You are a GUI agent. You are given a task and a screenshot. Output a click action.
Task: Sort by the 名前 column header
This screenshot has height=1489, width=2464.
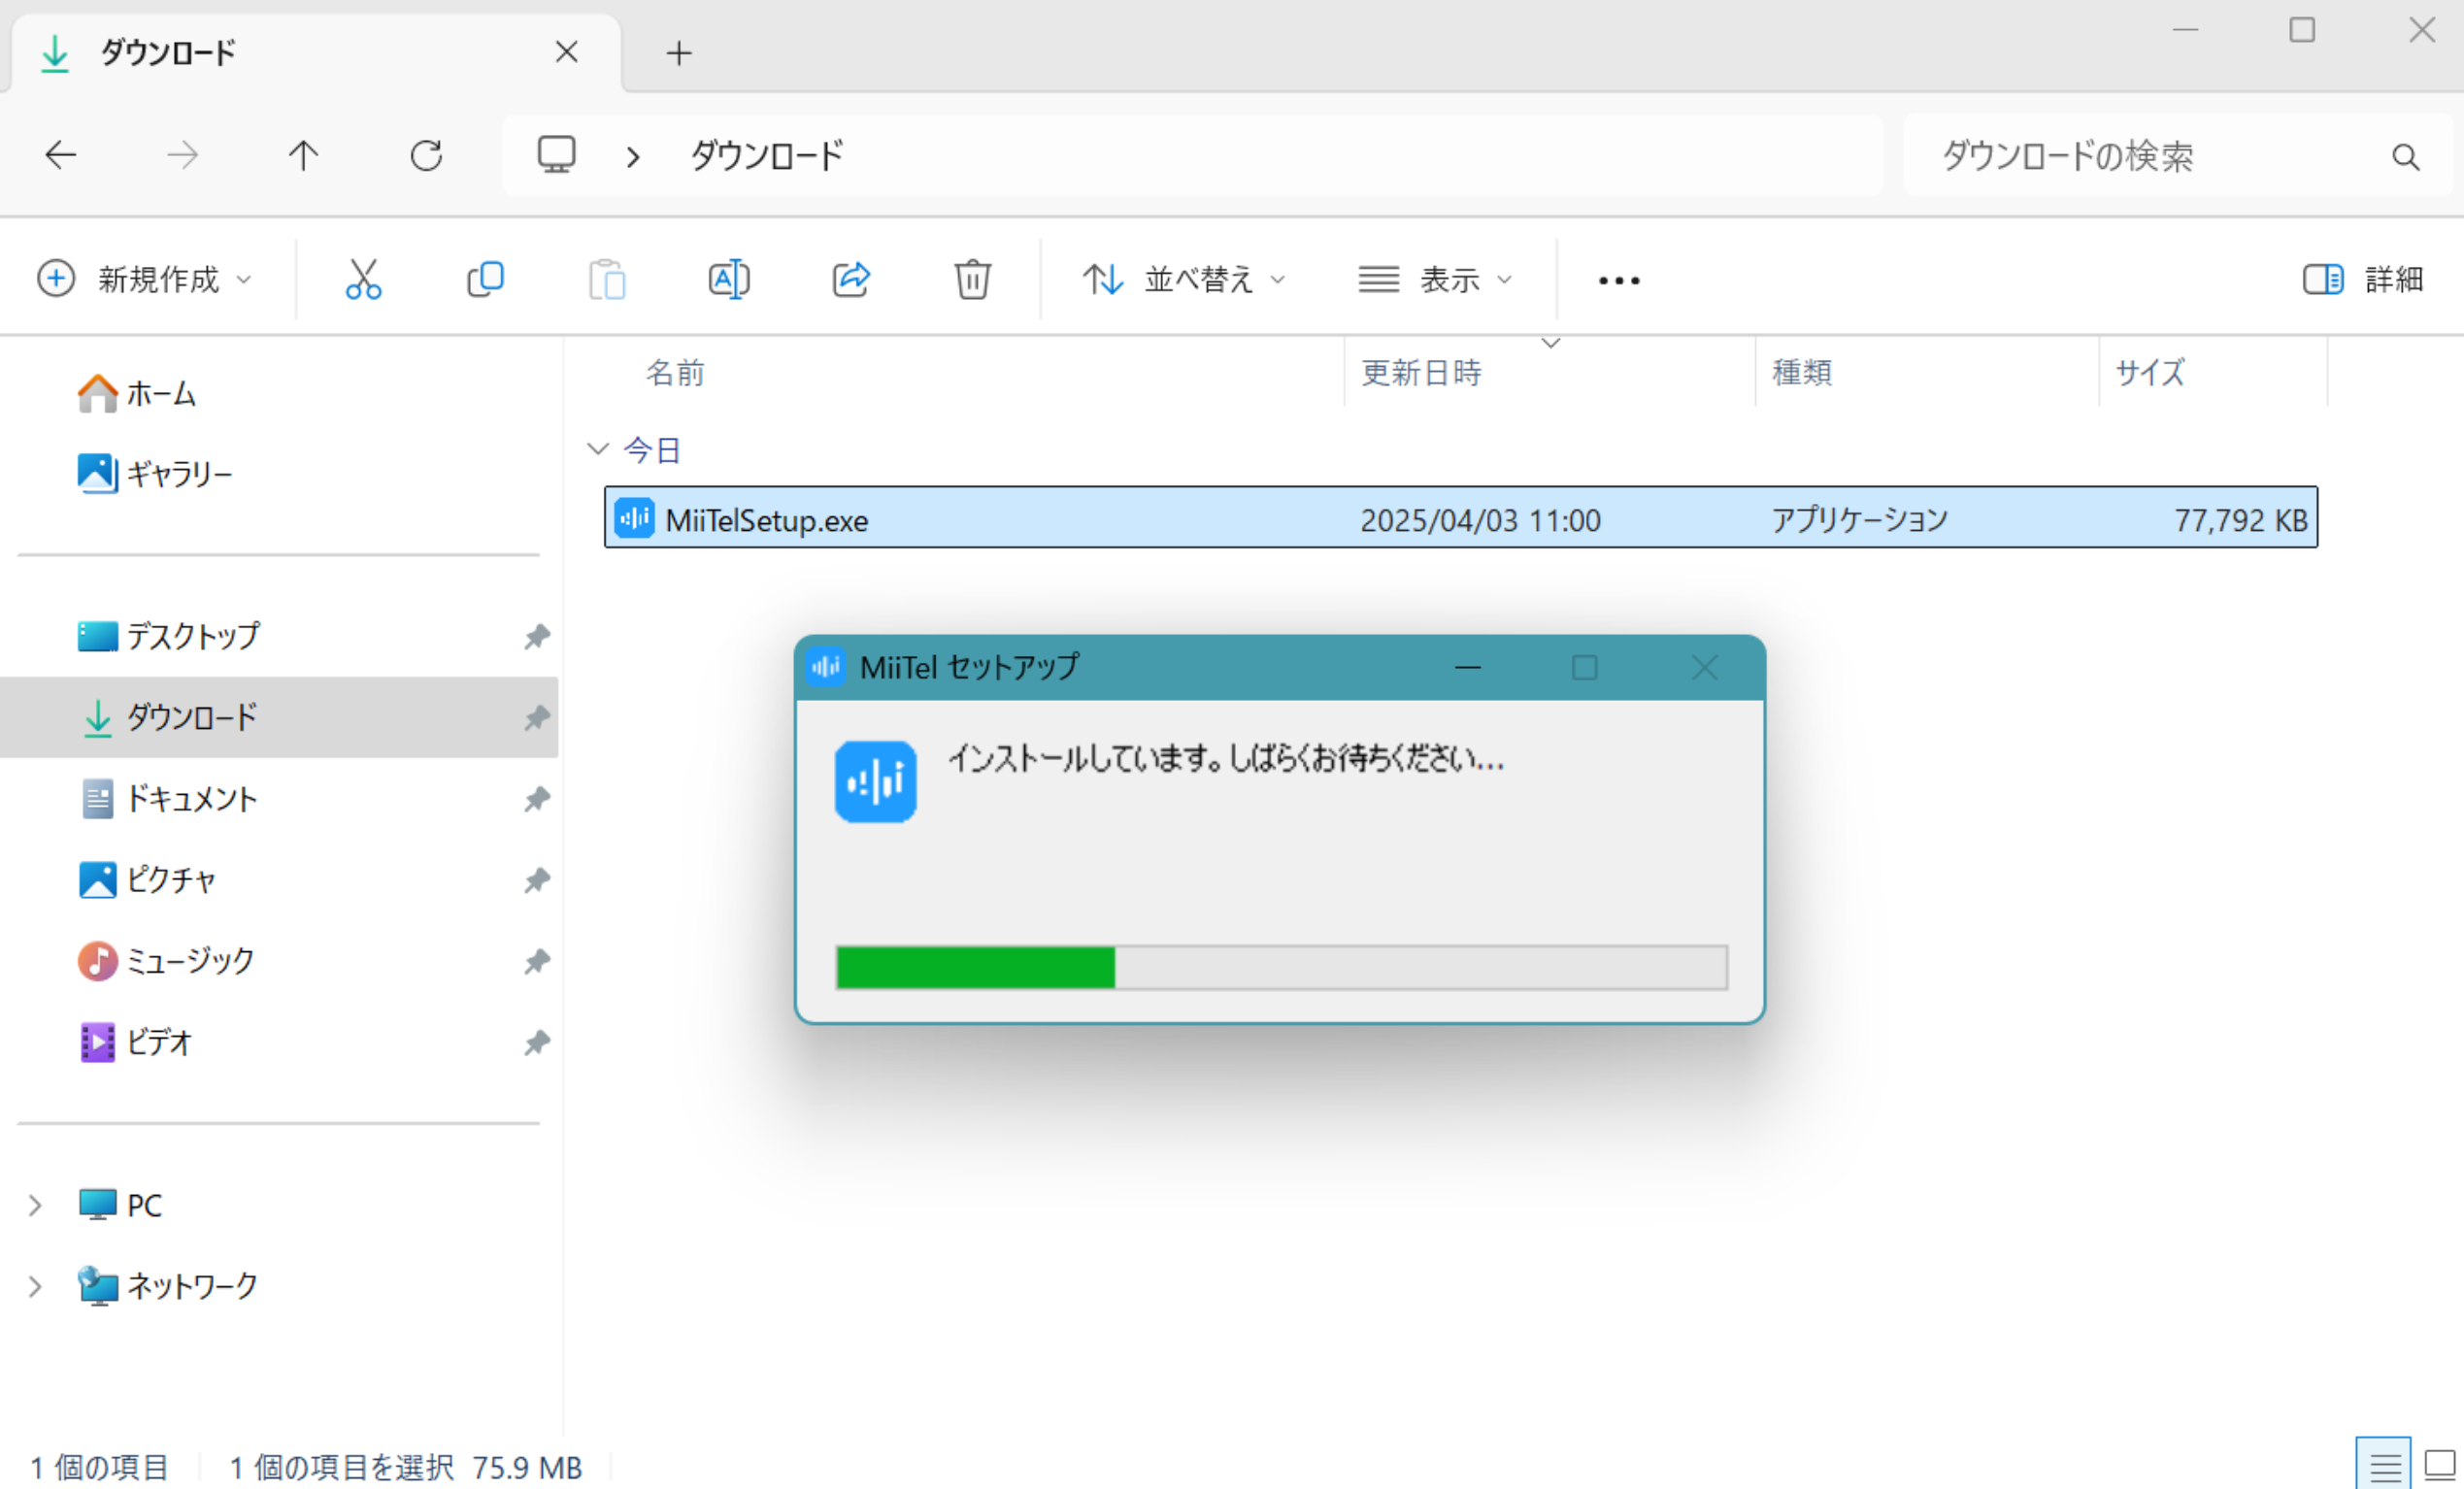coord(675,372)
